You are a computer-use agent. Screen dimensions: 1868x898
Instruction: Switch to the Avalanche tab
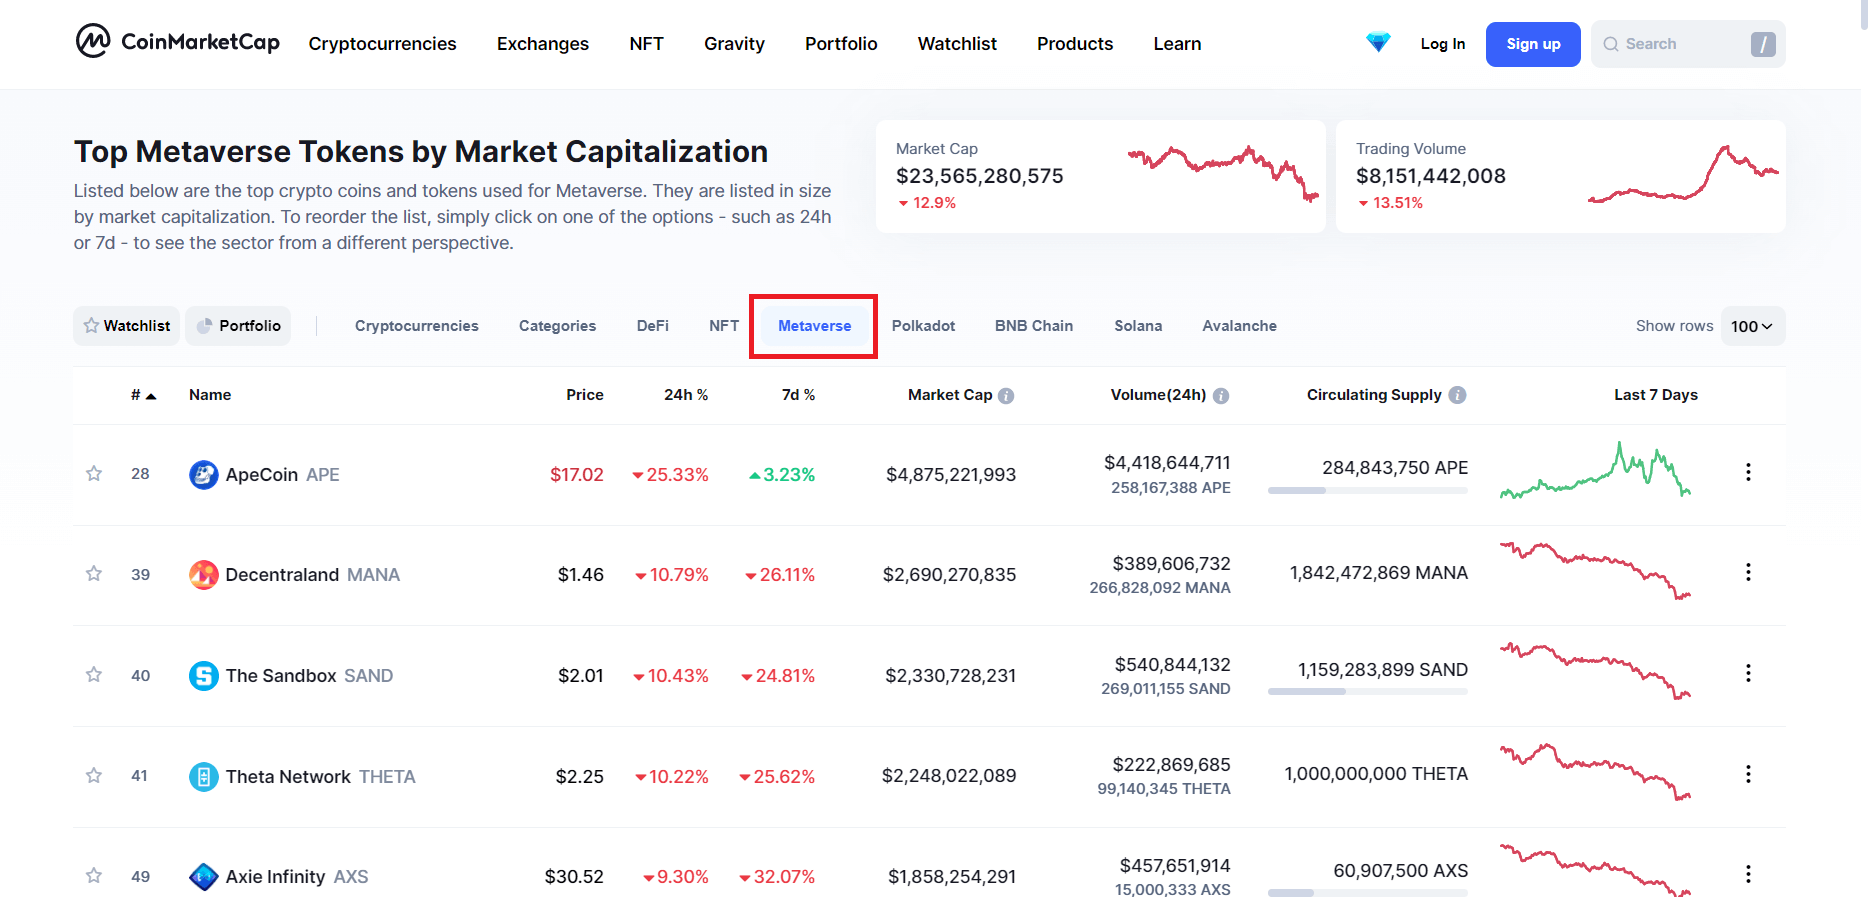pyautogui.click(x=1239, y=326)
